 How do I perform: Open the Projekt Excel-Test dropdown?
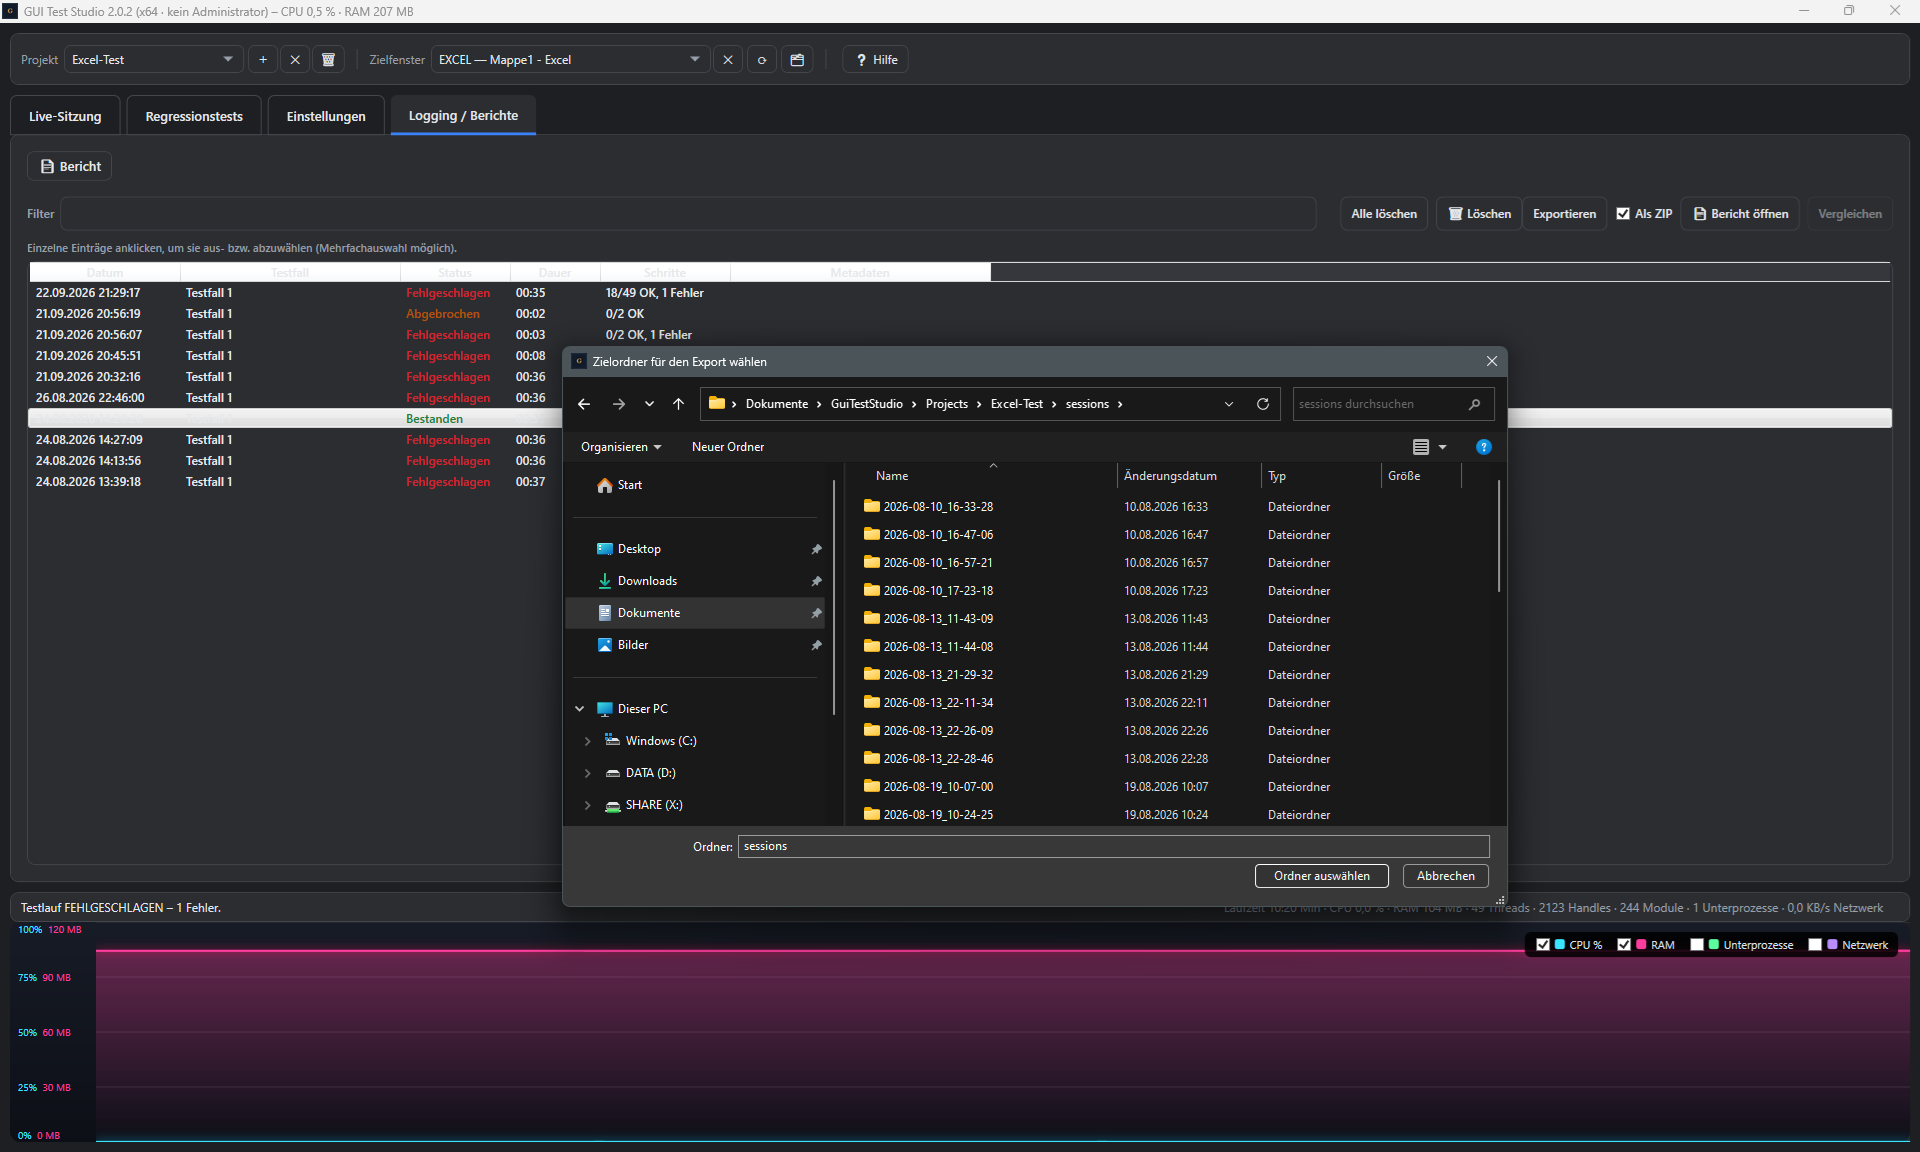click(x=154, y=60)
